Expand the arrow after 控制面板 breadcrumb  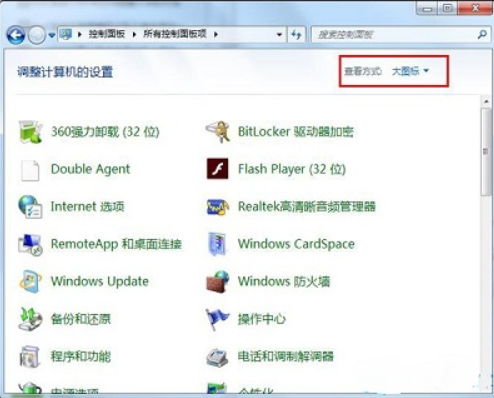click(134, 34)
